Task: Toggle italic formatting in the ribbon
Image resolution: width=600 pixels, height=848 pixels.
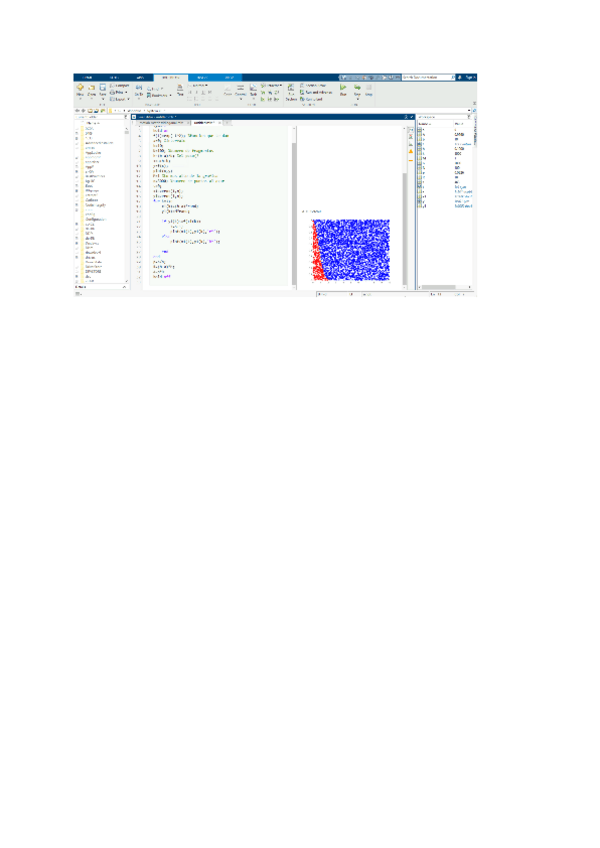Action: point(197,92)
